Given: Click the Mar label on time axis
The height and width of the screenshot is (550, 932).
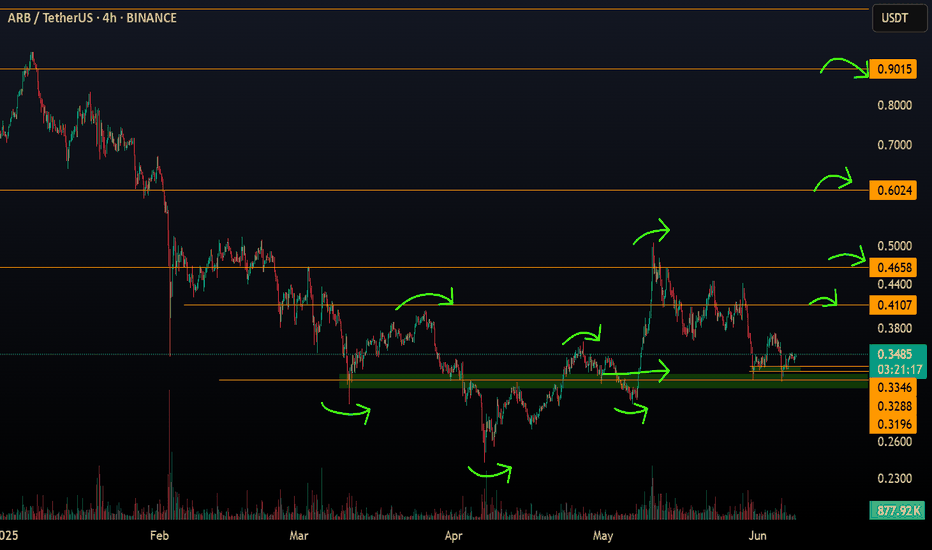Looking at the screenshot, I should tap(298, 536).
